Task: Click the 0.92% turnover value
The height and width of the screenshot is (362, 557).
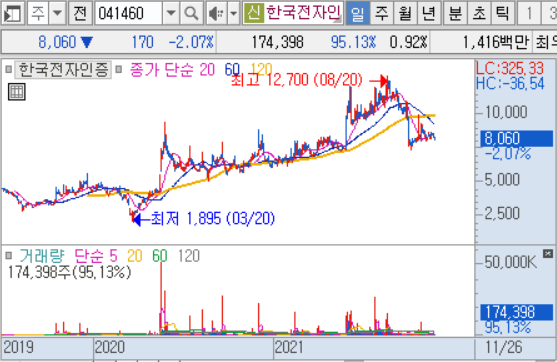Action: click(408, 42)
